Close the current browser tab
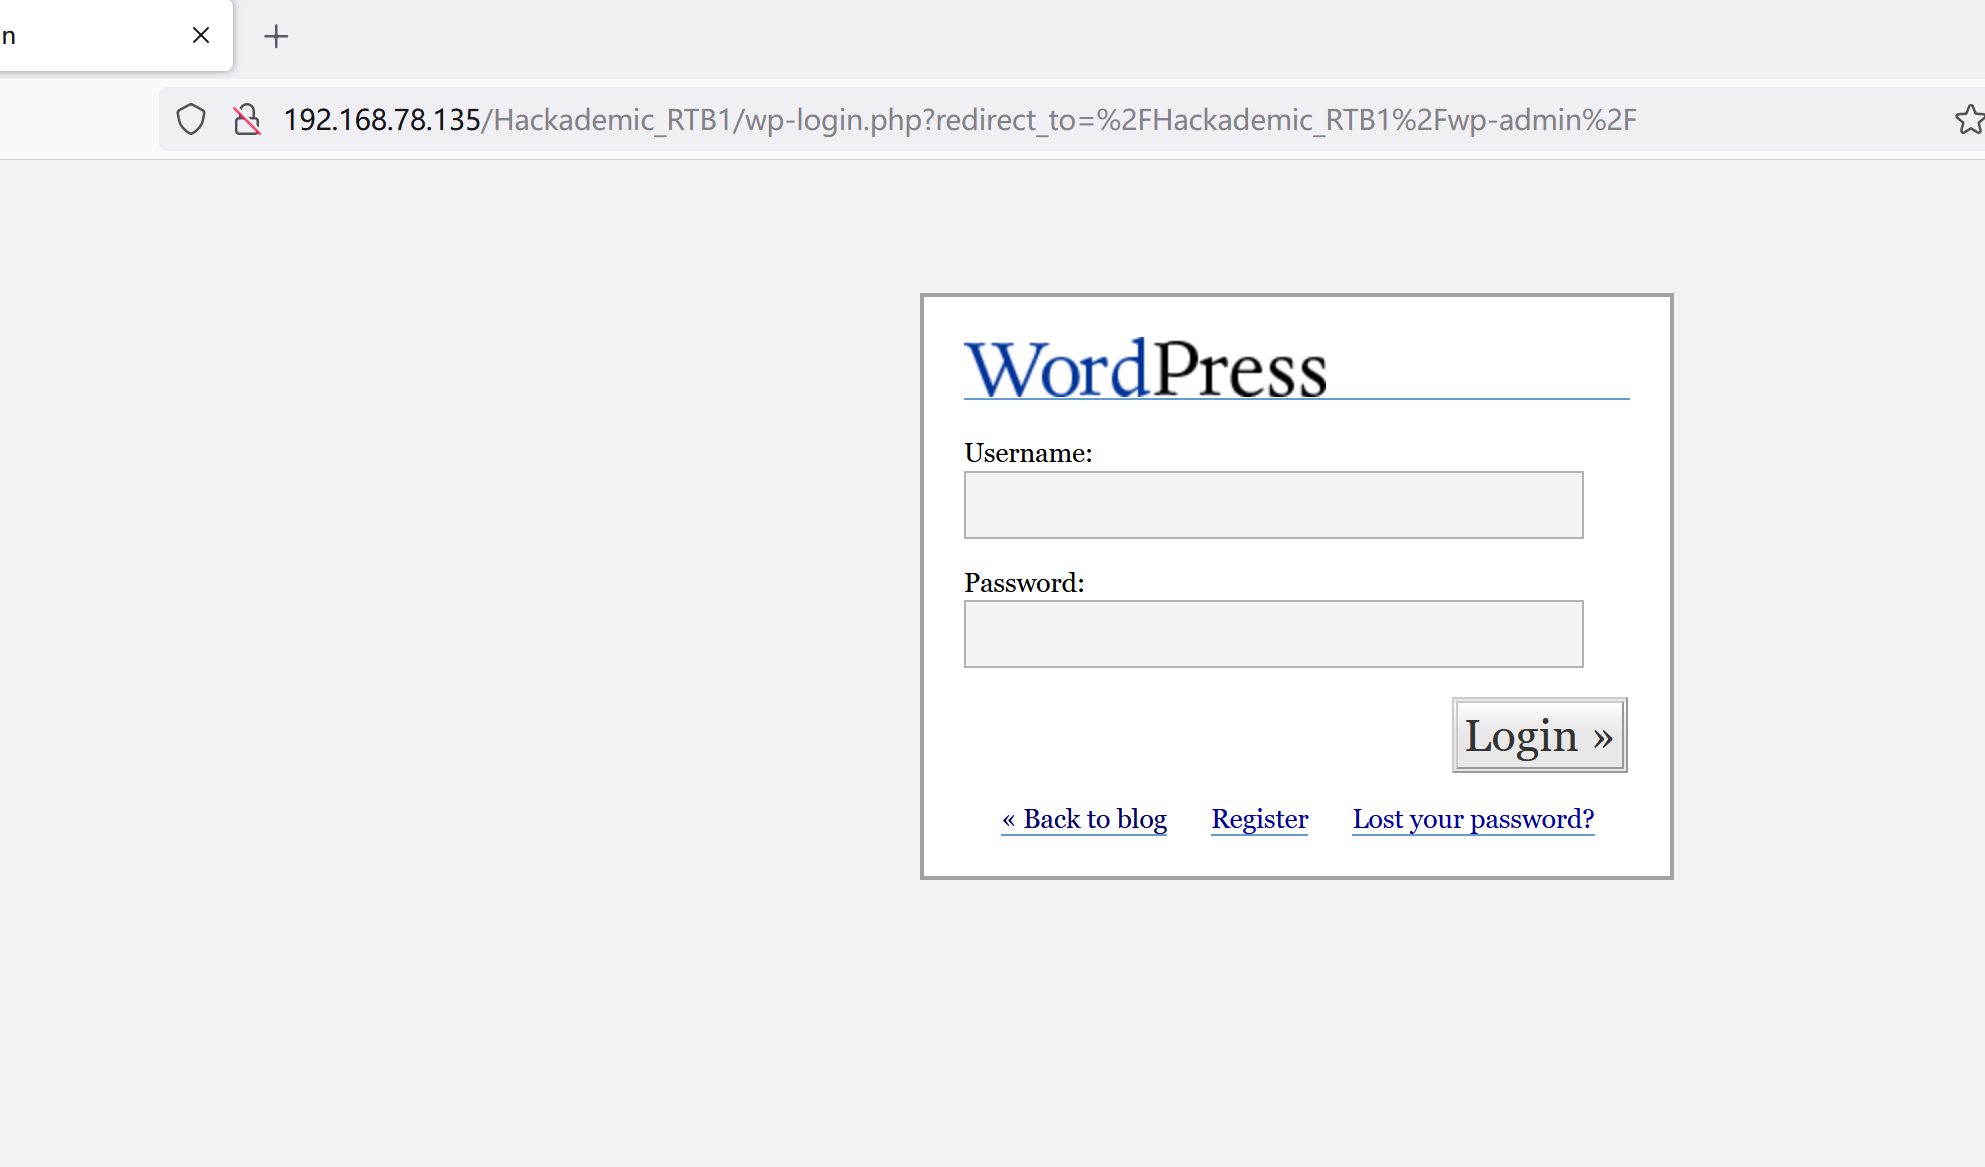Viewport: 1985px width, 1167px height. point(201,36)
